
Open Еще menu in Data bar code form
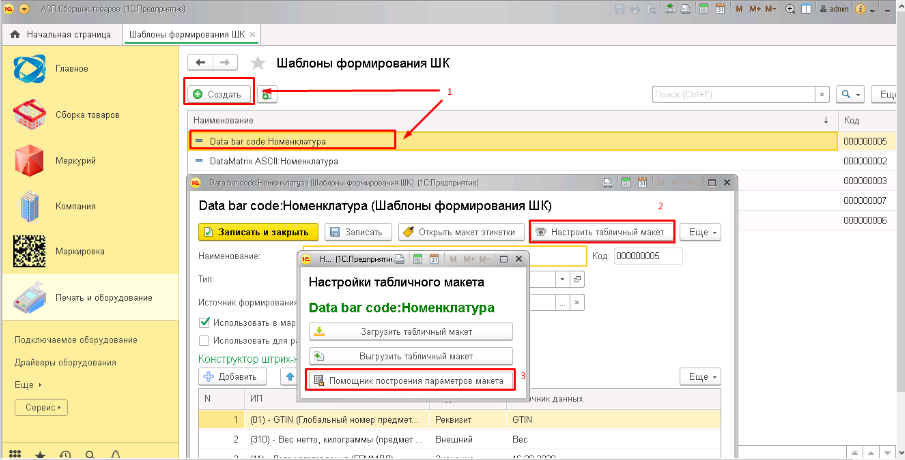(701, 232)
